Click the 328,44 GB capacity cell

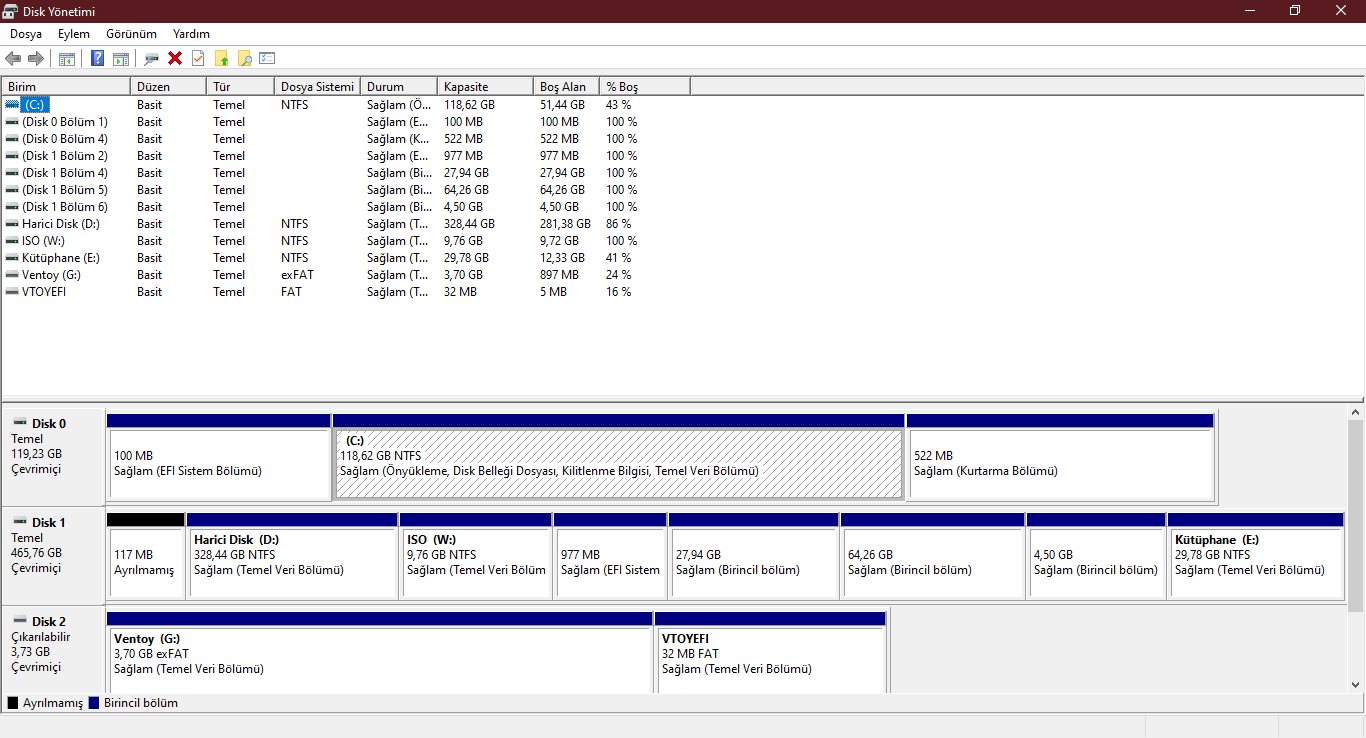[x=469, y=224]
